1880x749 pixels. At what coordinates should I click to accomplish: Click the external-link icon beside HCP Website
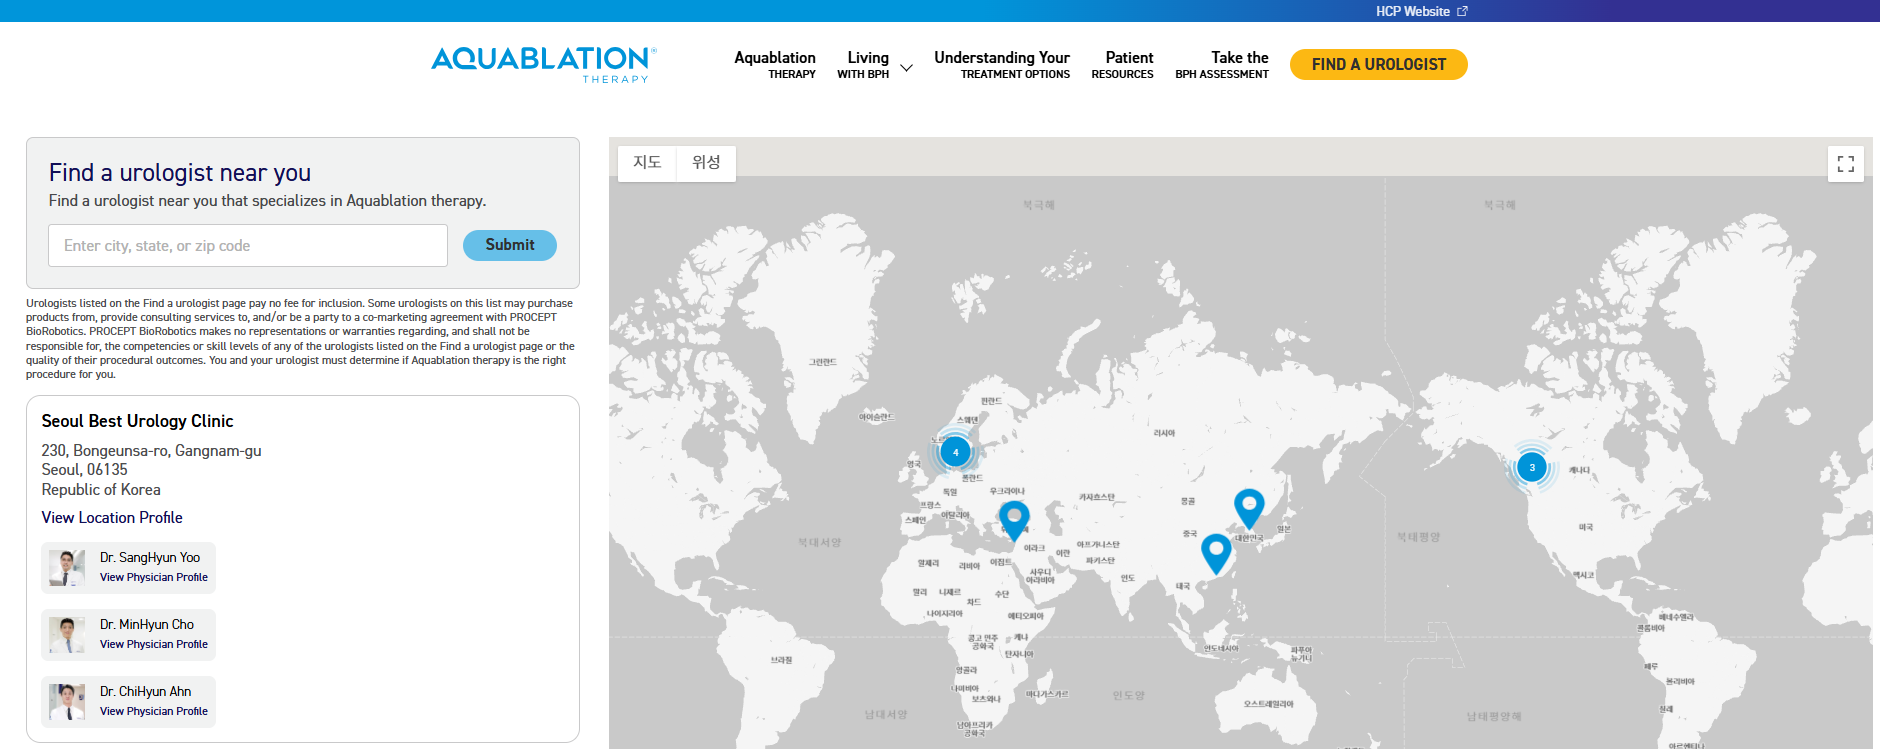click(x=1462, y=11)
